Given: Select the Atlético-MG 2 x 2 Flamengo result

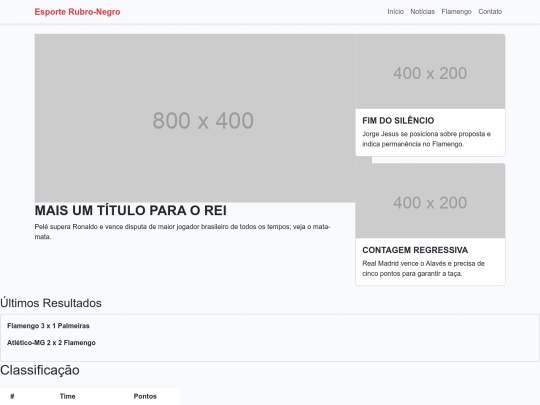Looking at the screenshot, I should 51,343.
